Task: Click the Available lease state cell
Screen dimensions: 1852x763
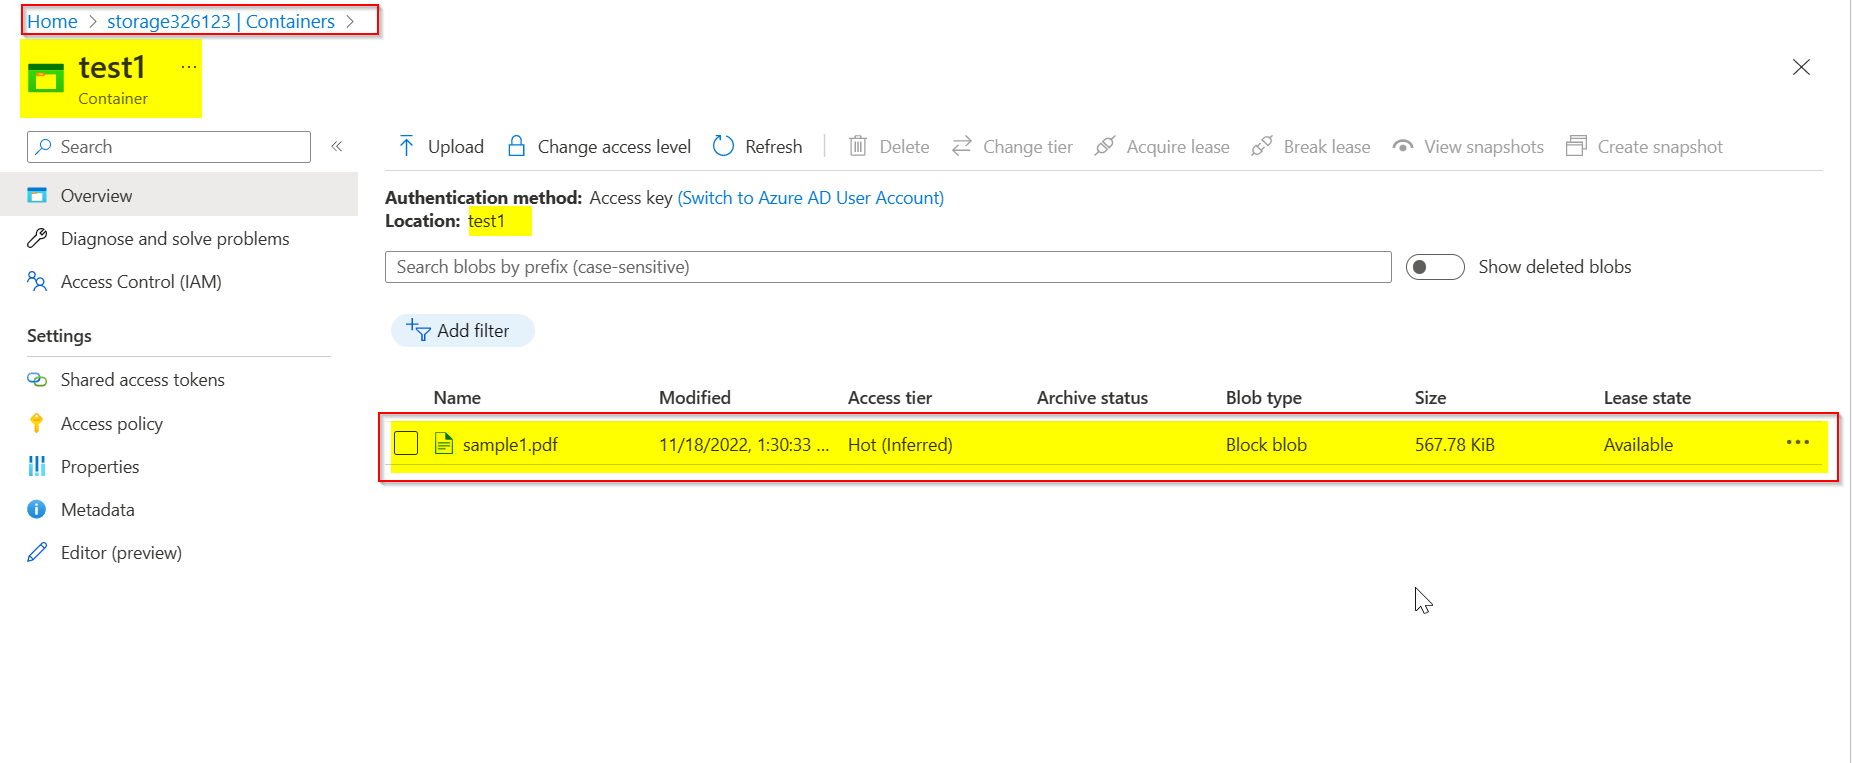Action: (x=1638, y=444)
